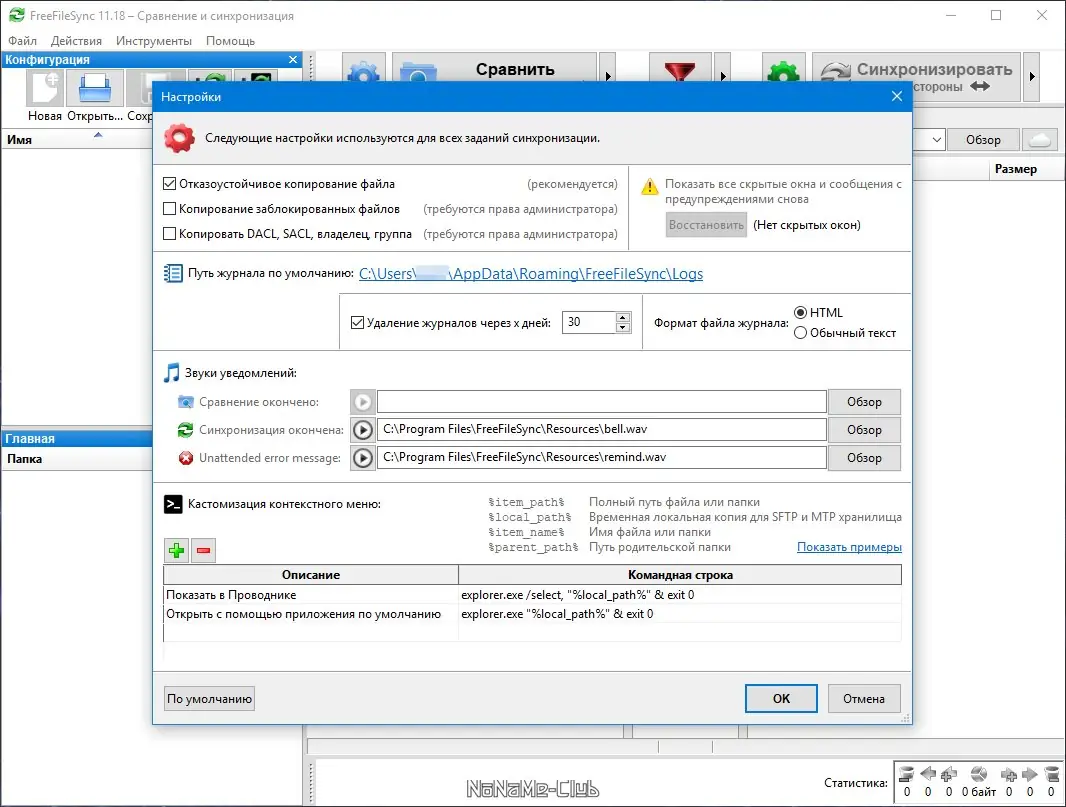Image resolution: width=1066 pixels, height=807 pixels.
Task: Open comparison settings blue gear in main toolbar
Action: (364, 68)
